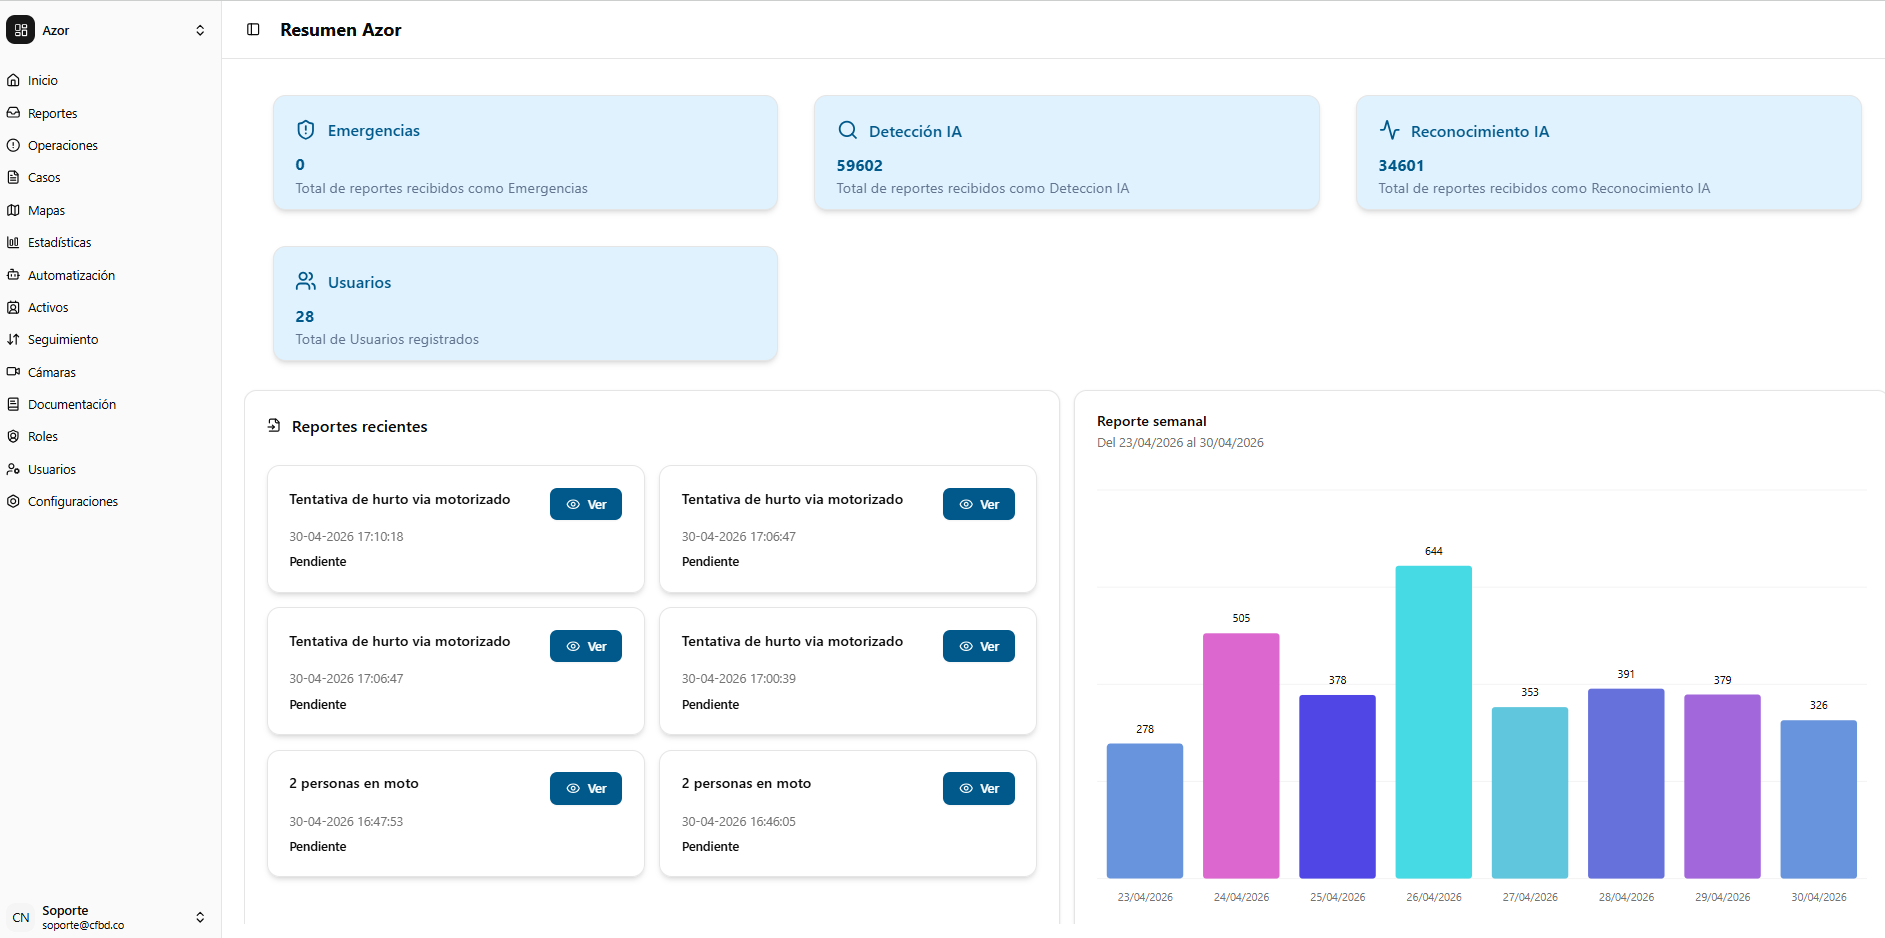The height and width of the screenshot is (938, 1885).
Task: Toggle the sidebar collapse icon
Action: pos(253,30)
